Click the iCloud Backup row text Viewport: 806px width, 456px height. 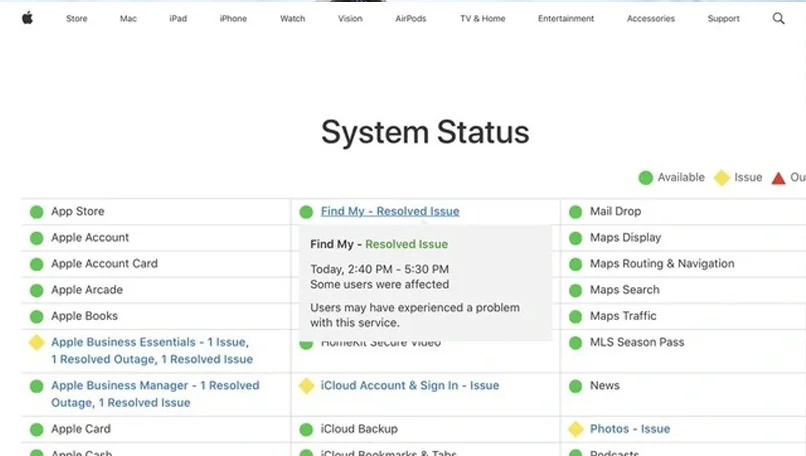tap(359, 429)
